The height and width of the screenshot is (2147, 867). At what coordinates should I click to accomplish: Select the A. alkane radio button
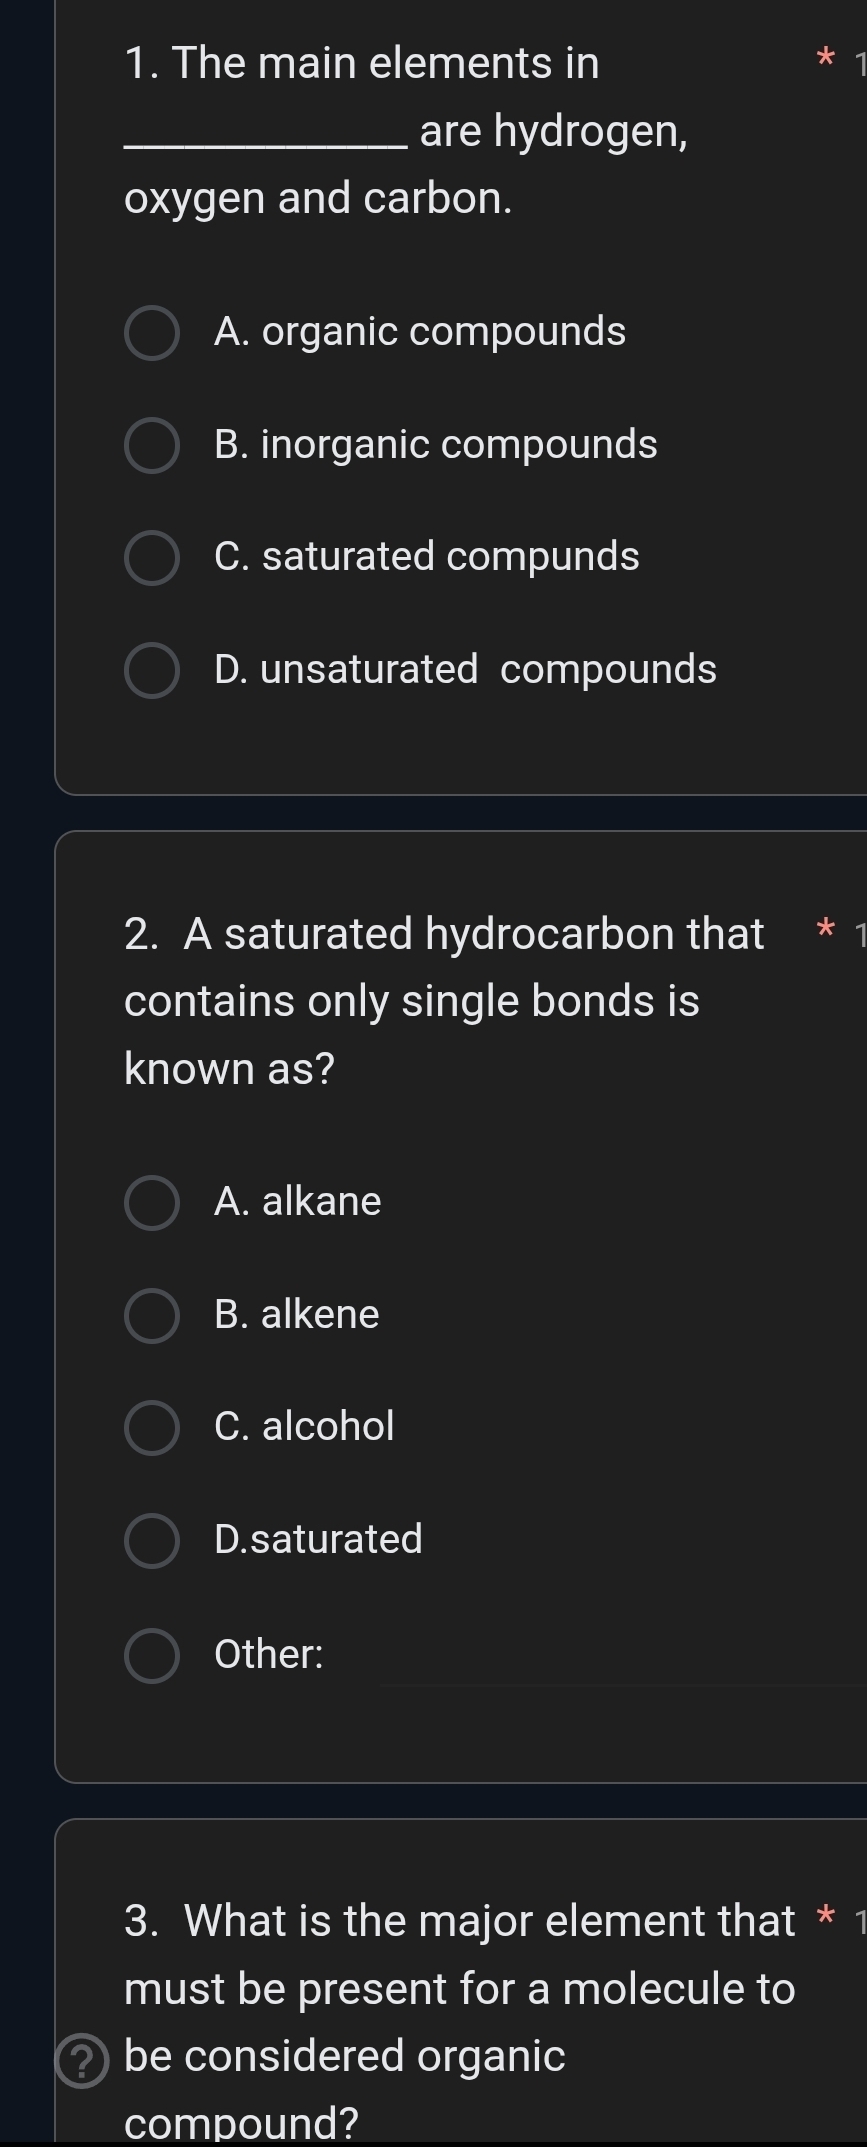point(152,1202)
